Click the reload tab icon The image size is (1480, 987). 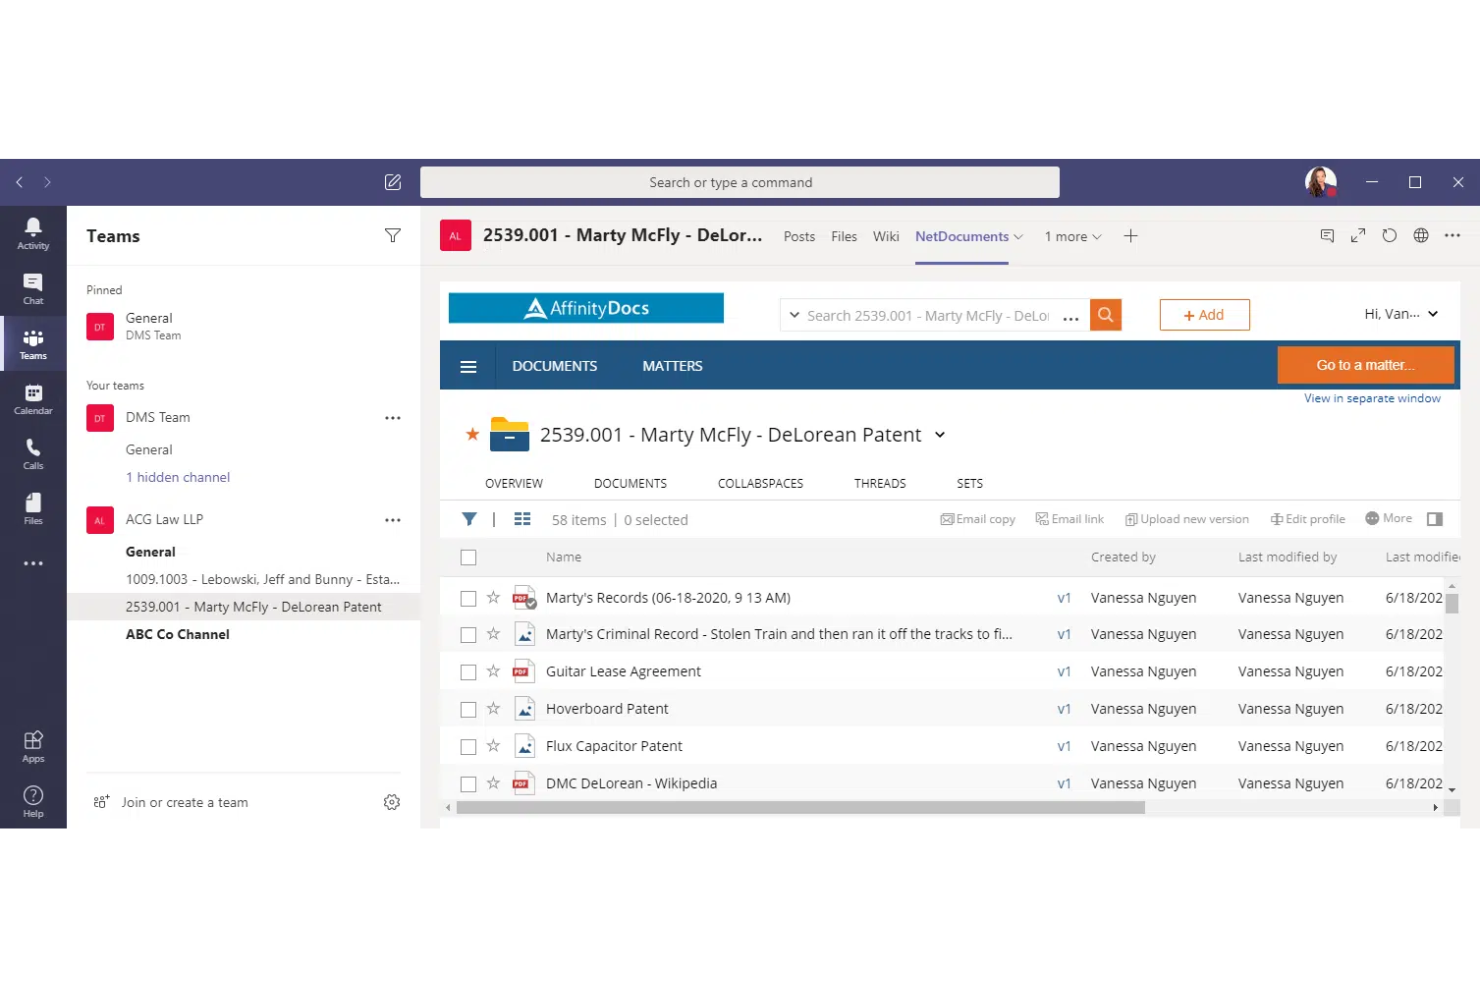point(1389,236)
